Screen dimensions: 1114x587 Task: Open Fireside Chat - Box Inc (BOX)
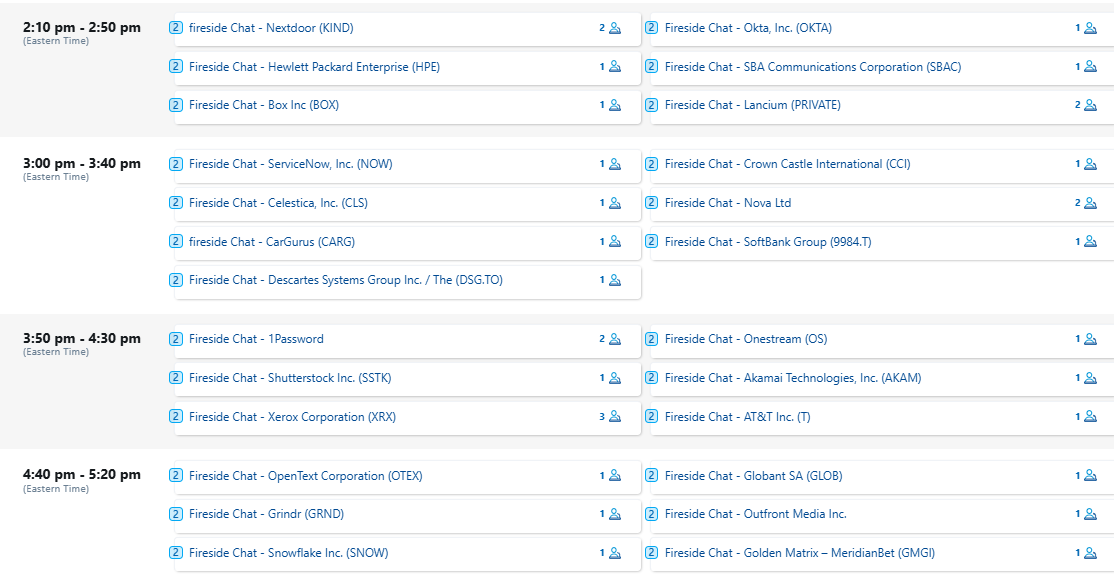click(x=264, y=105)
